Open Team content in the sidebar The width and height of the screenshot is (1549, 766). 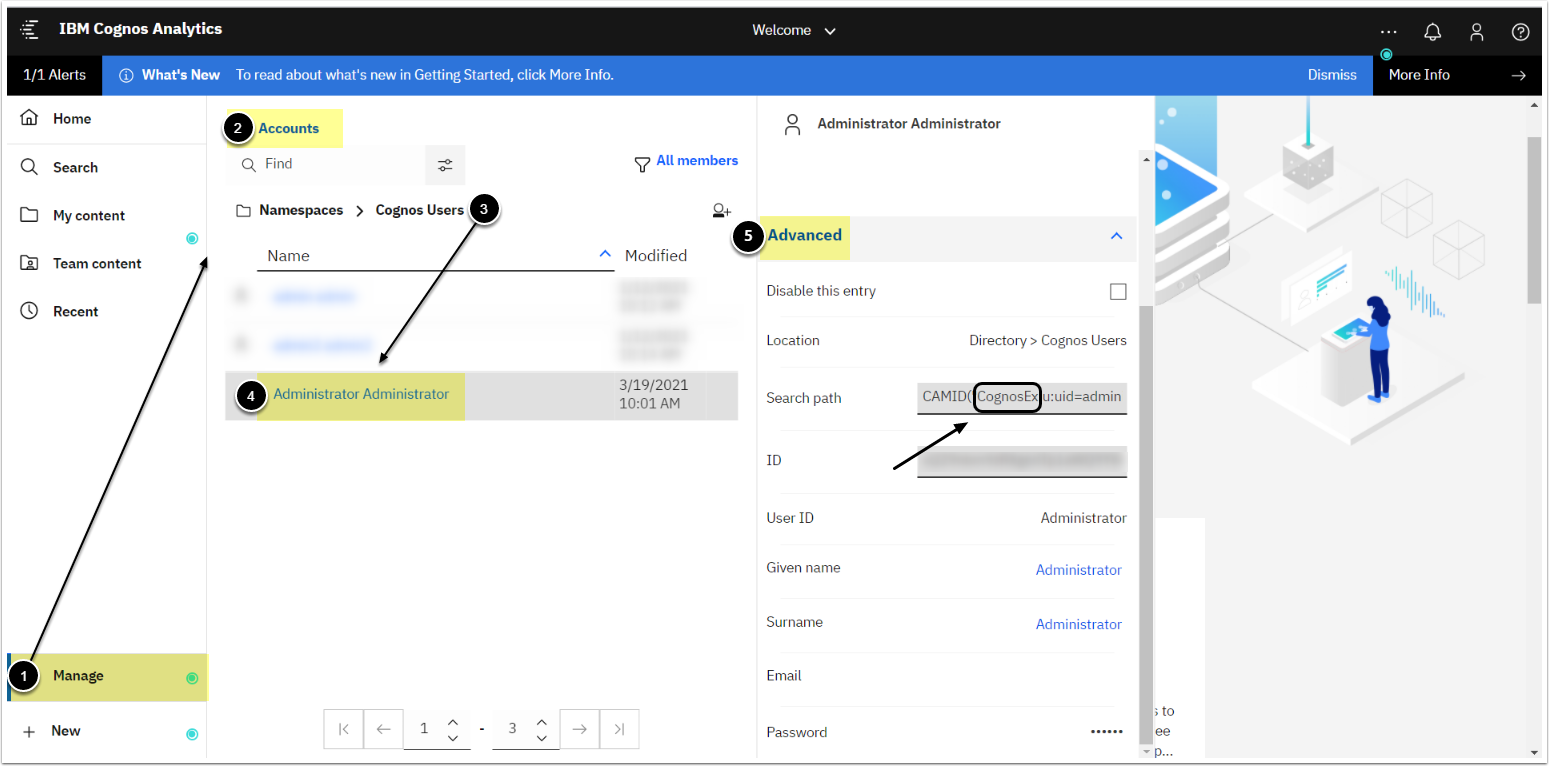click(97, 263)
